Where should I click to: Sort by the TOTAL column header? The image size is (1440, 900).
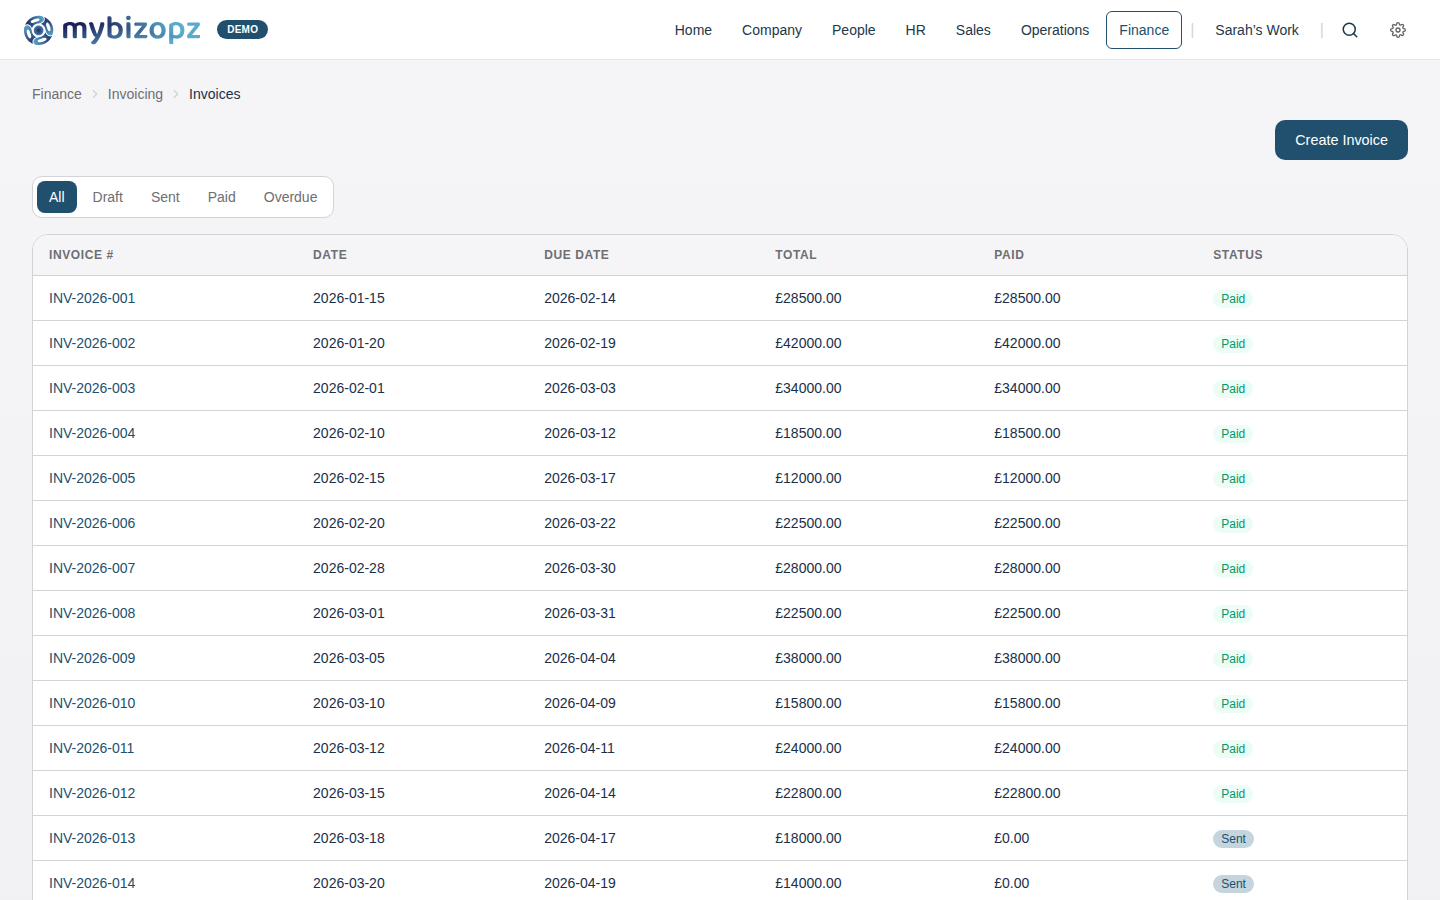pyautogui.click(x=796, y=255)
